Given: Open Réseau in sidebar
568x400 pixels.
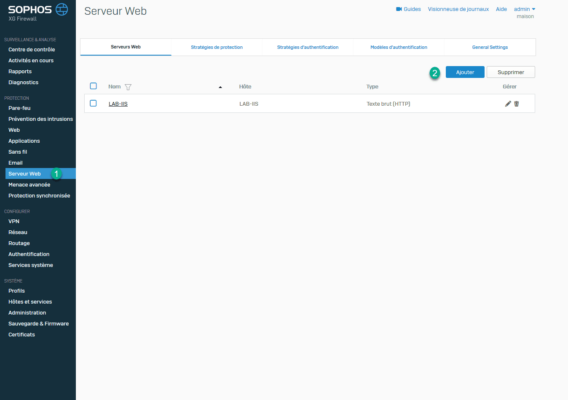Looking at the screenshot, I should 18,232.
